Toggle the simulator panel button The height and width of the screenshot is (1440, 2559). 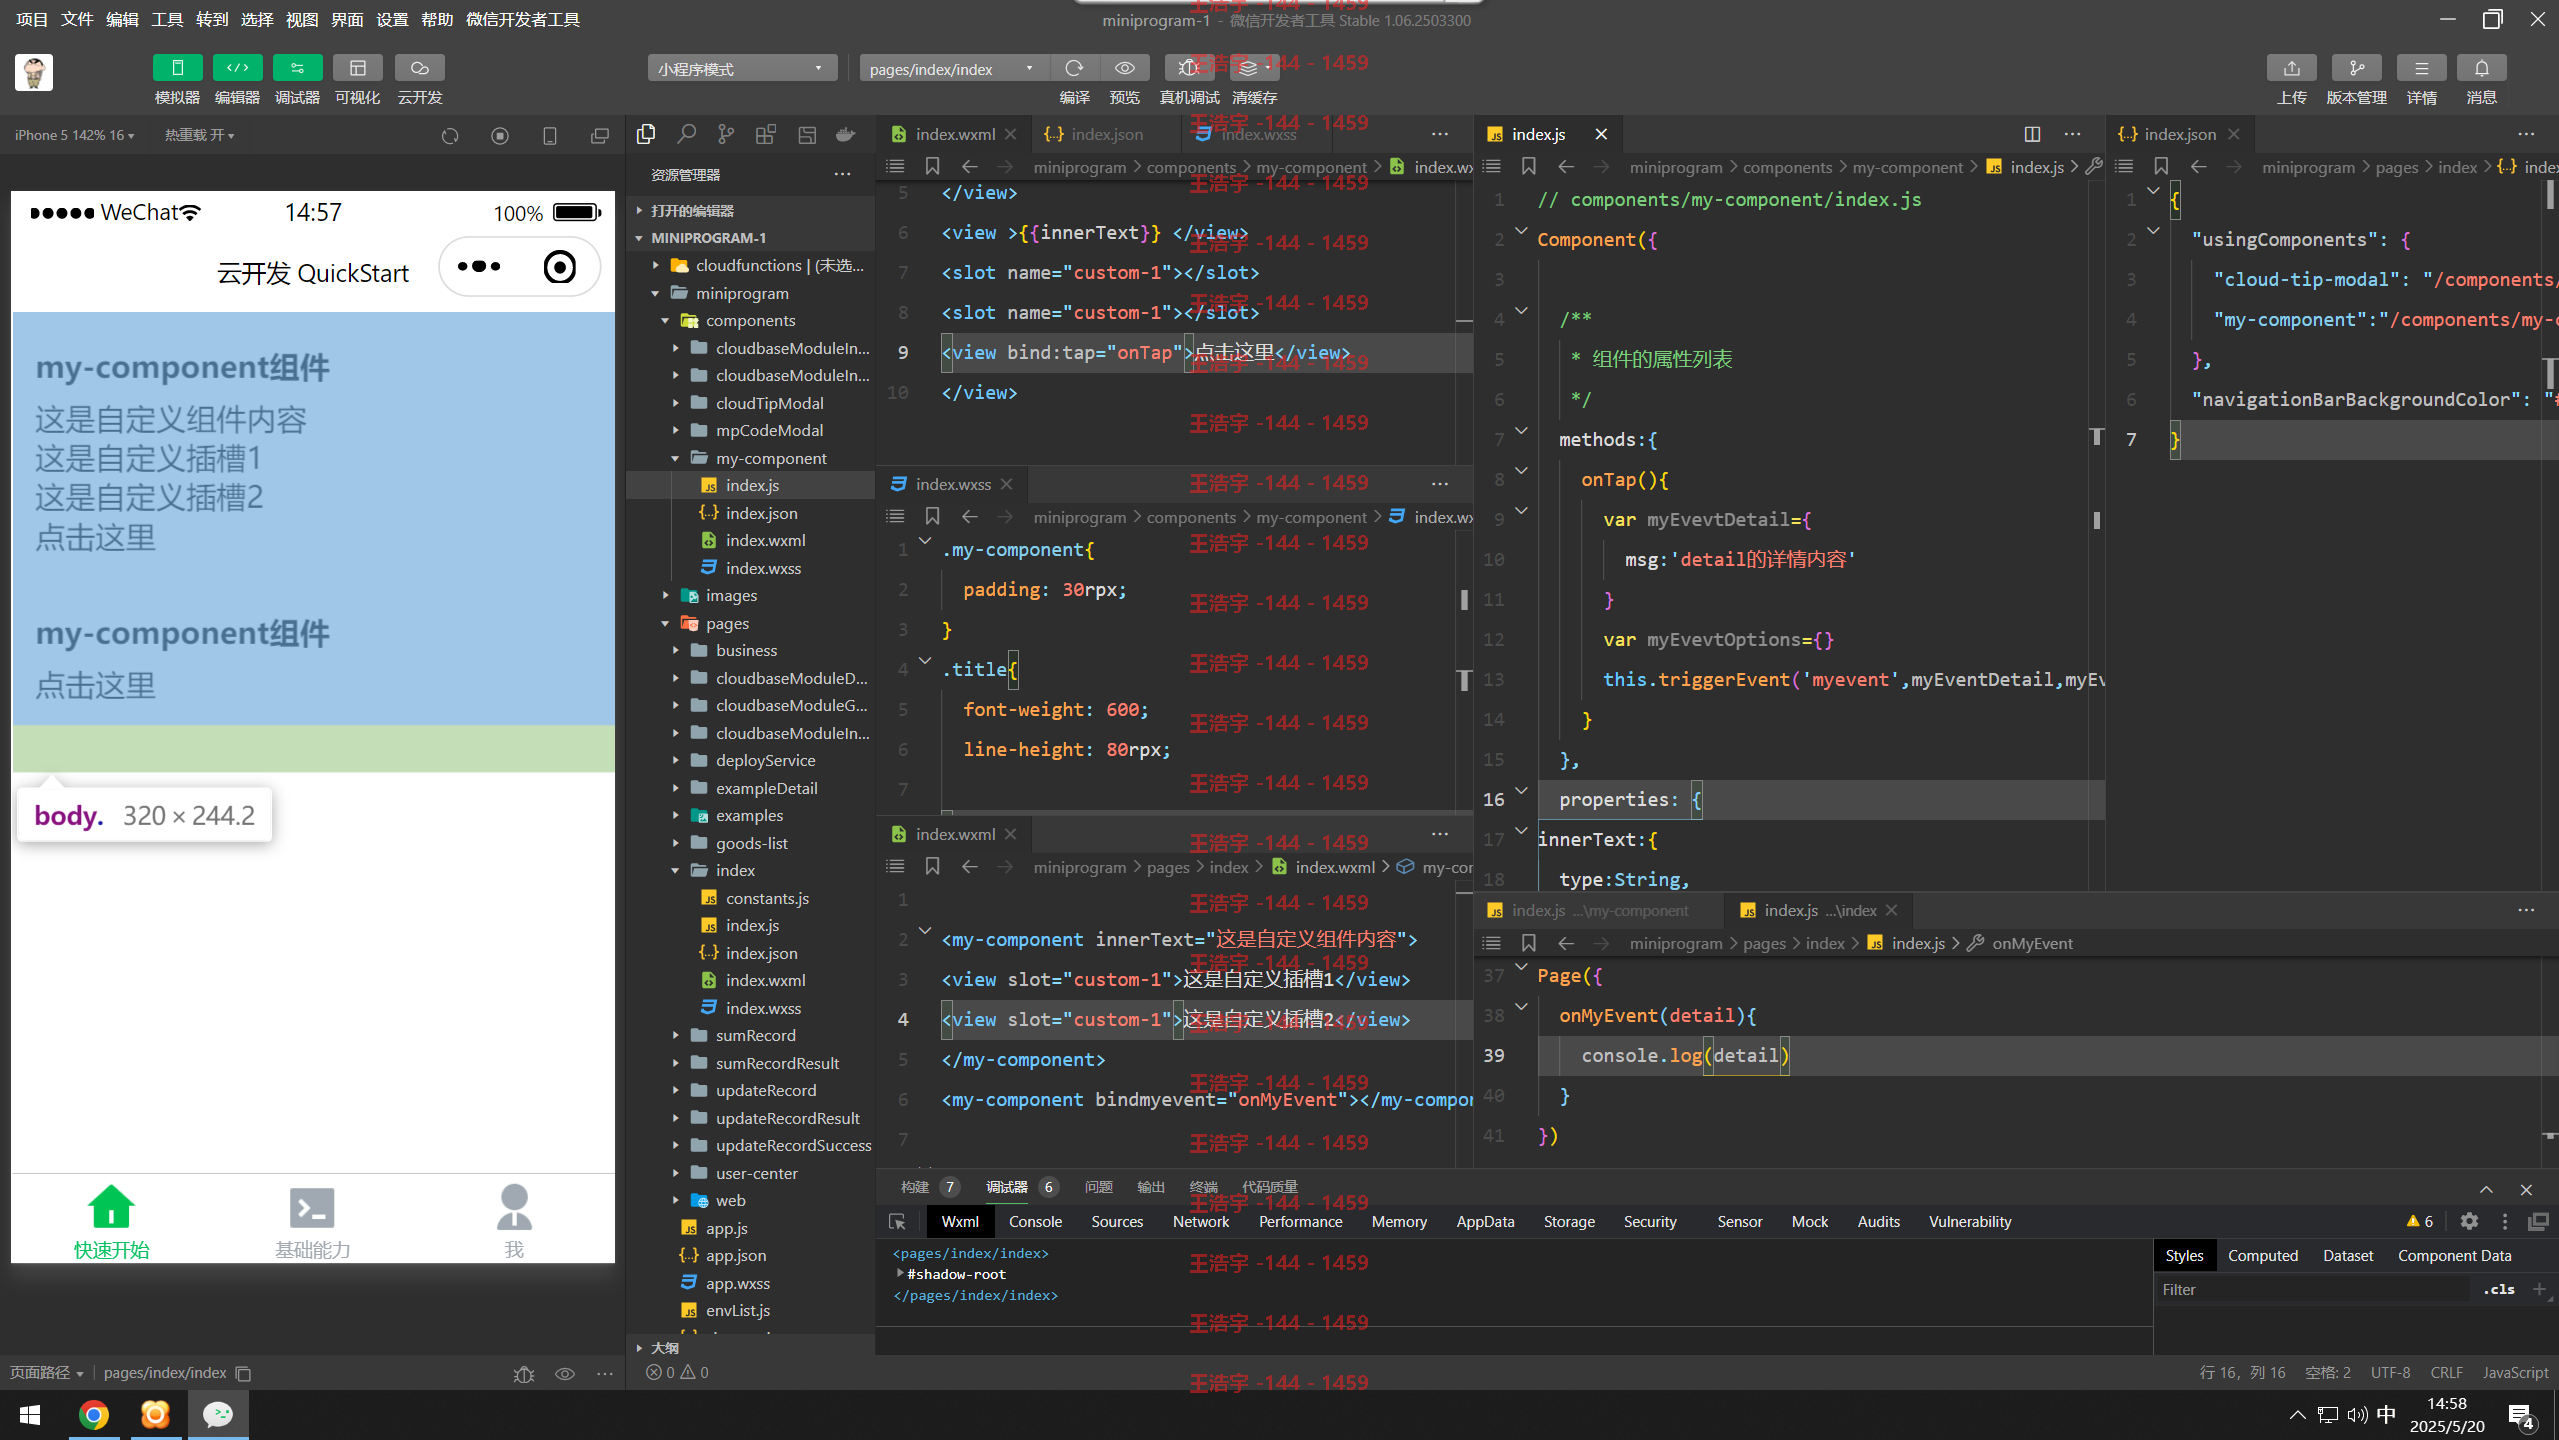(x=177, y=68)
